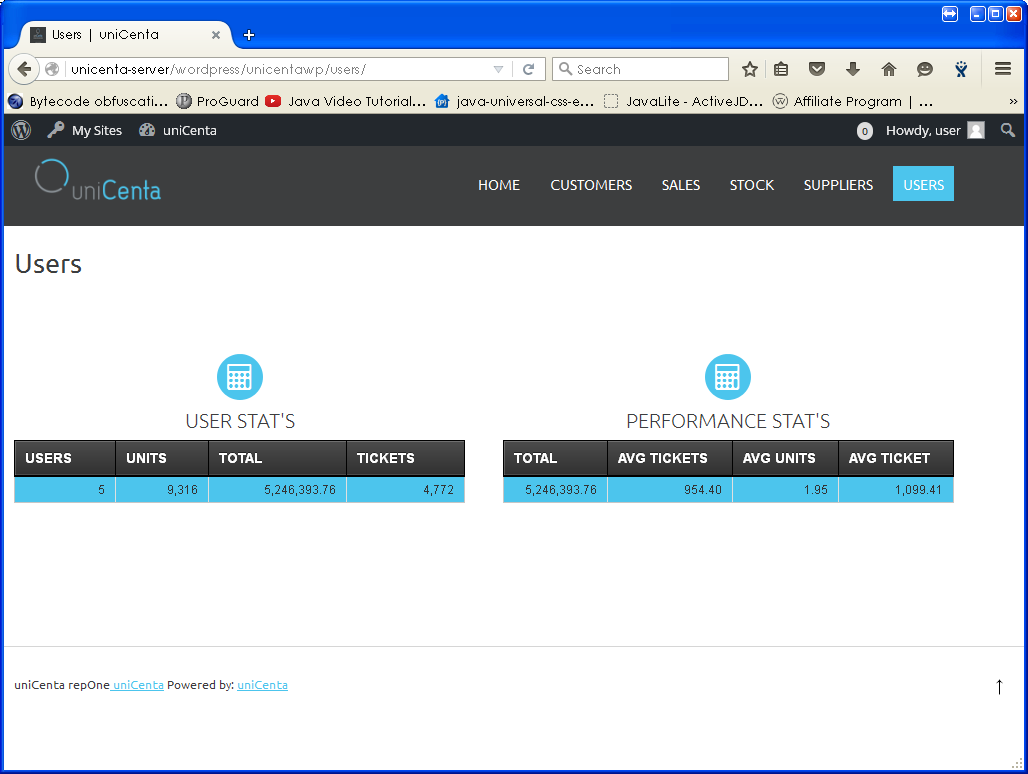
Task: Open the Bytecode obfuscati... bookmark
Action: pos(89,101)
